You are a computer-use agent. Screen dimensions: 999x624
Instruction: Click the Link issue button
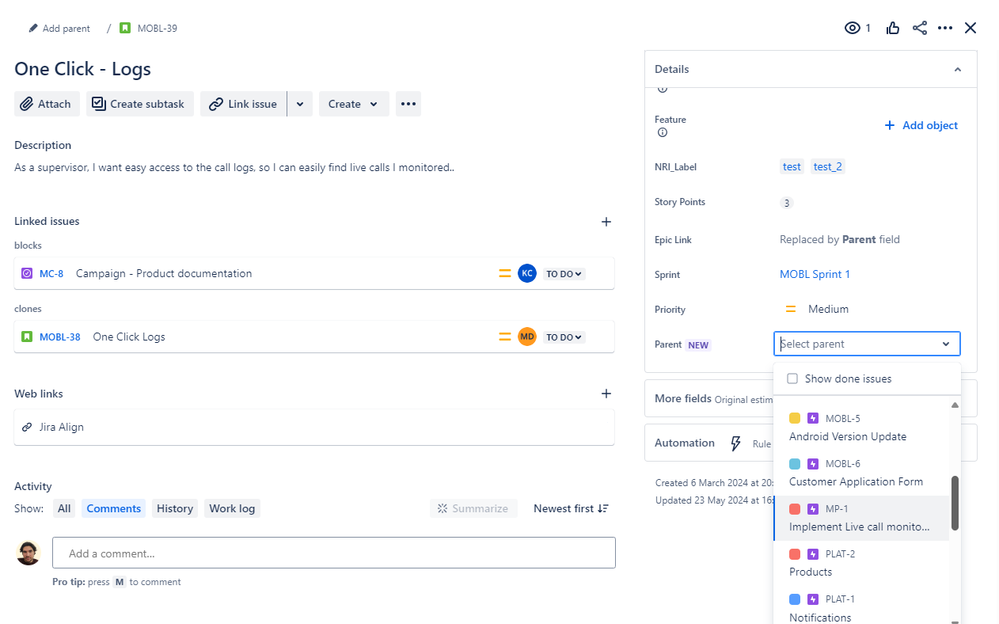pyautogui.click(x=243, y=104)
